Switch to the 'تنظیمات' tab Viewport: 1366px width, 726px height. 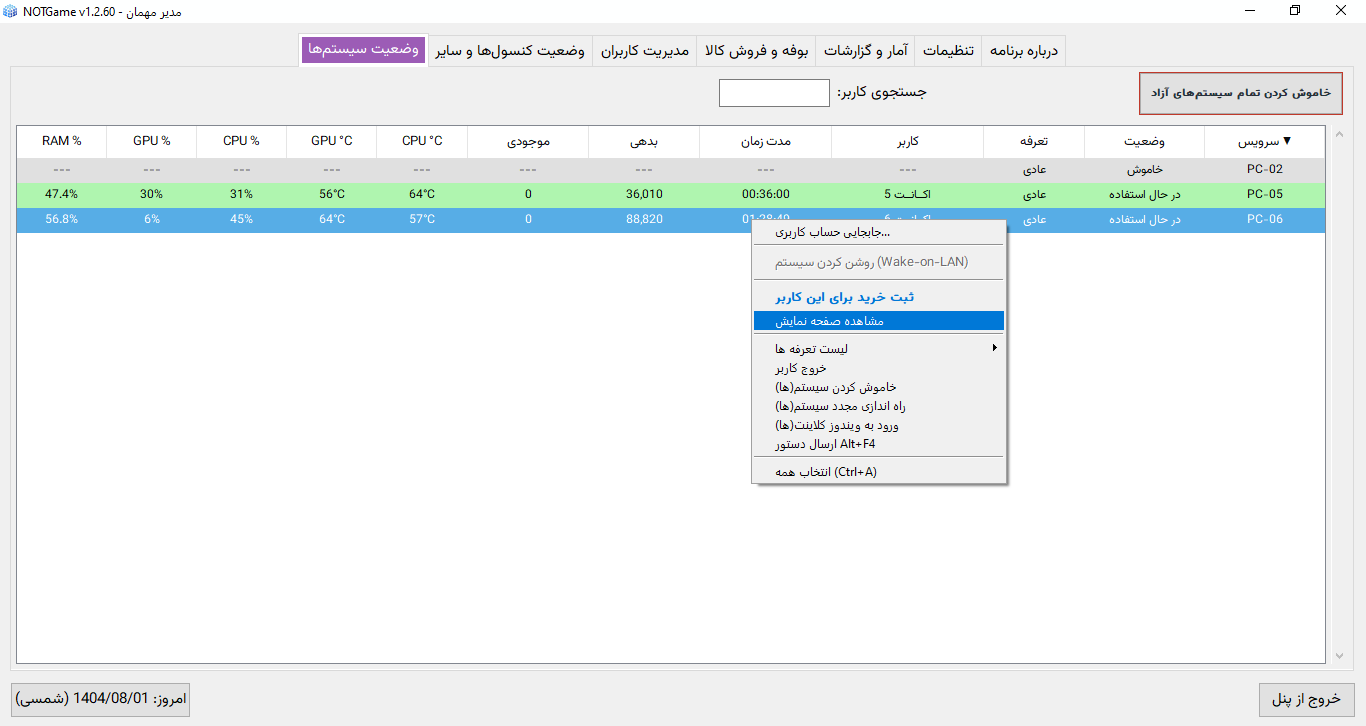pyautogui.click(x=948, y=50)
